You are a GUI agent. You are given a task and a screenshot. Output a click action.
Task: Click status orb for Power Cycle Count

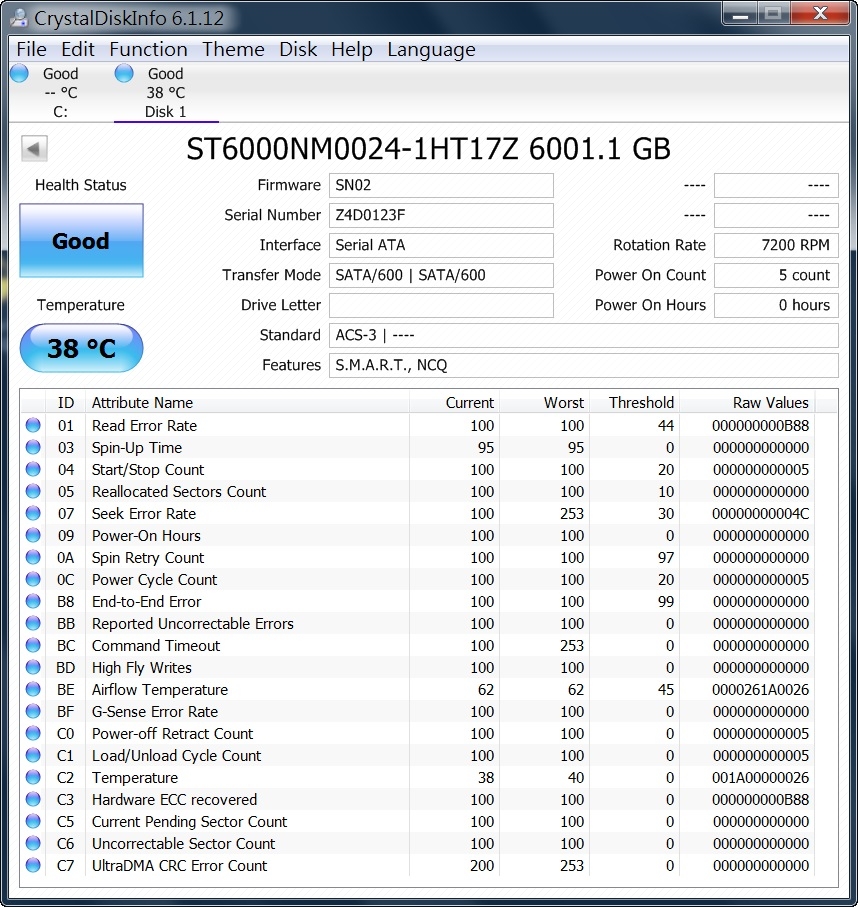[33, 579]
